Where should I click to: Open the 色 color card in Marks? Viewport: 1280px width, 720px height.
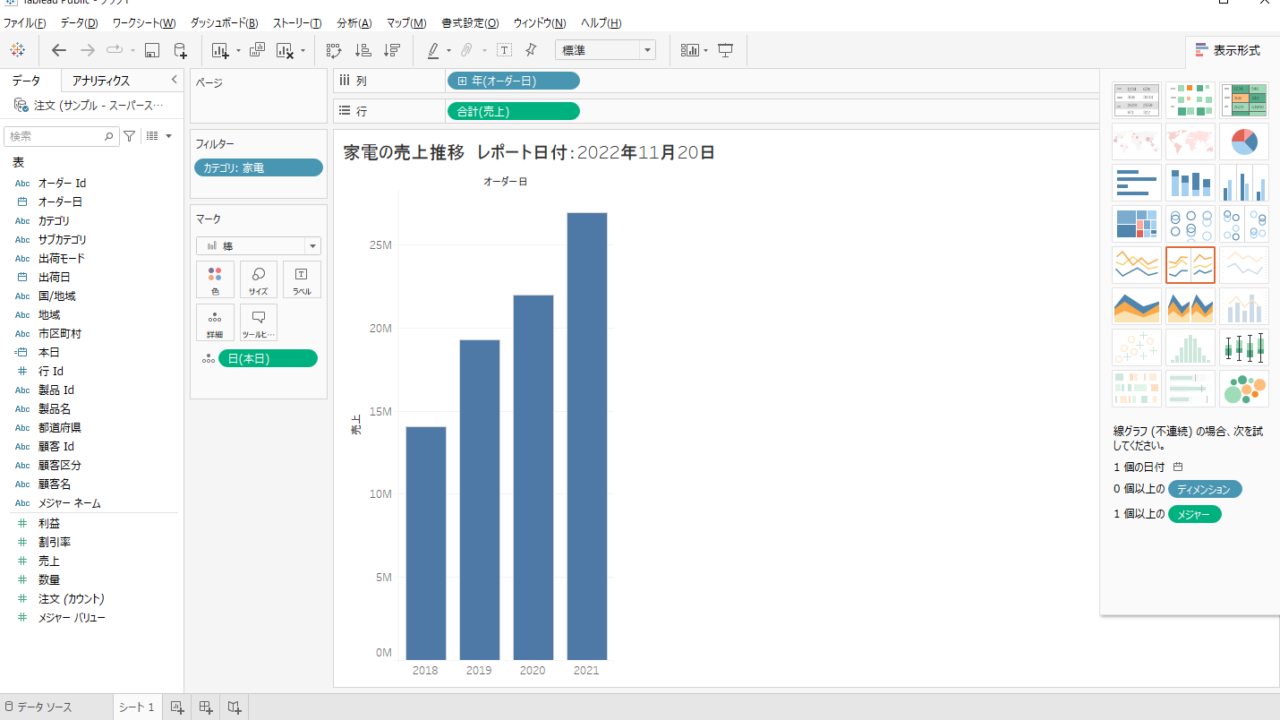(x=215, y=280)
